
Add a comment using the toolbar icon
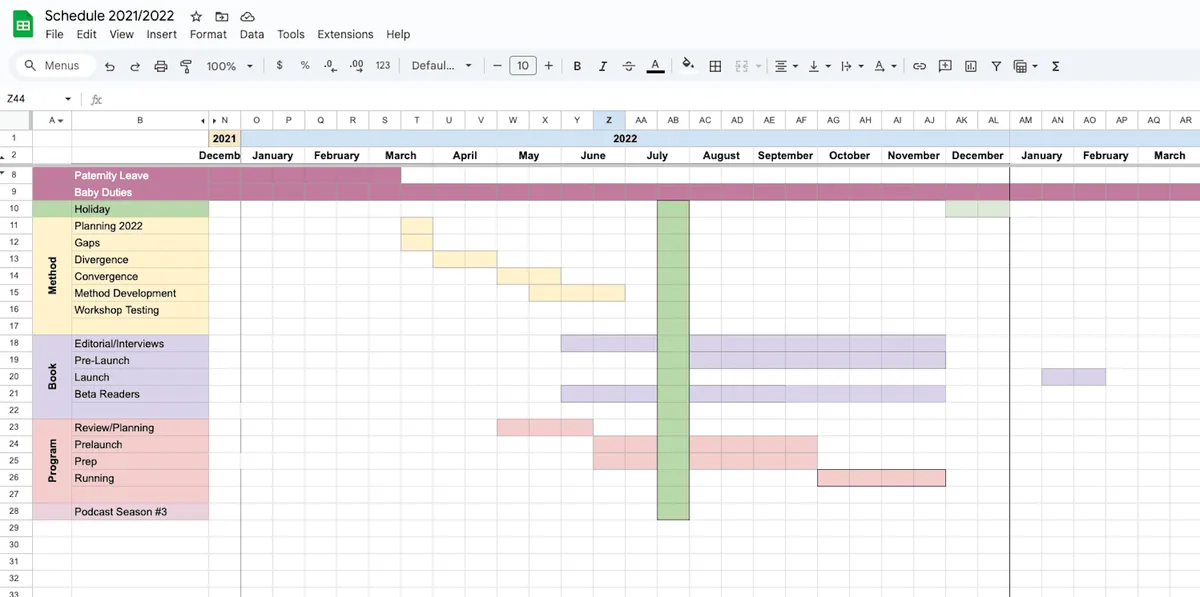point(945,66)
